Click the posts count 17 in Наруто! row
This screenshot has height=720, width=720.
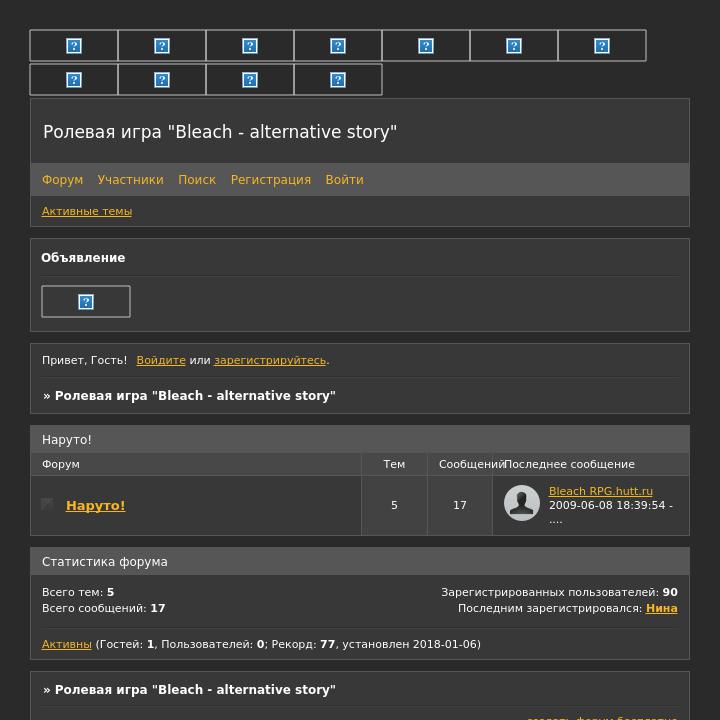[460, 505]
